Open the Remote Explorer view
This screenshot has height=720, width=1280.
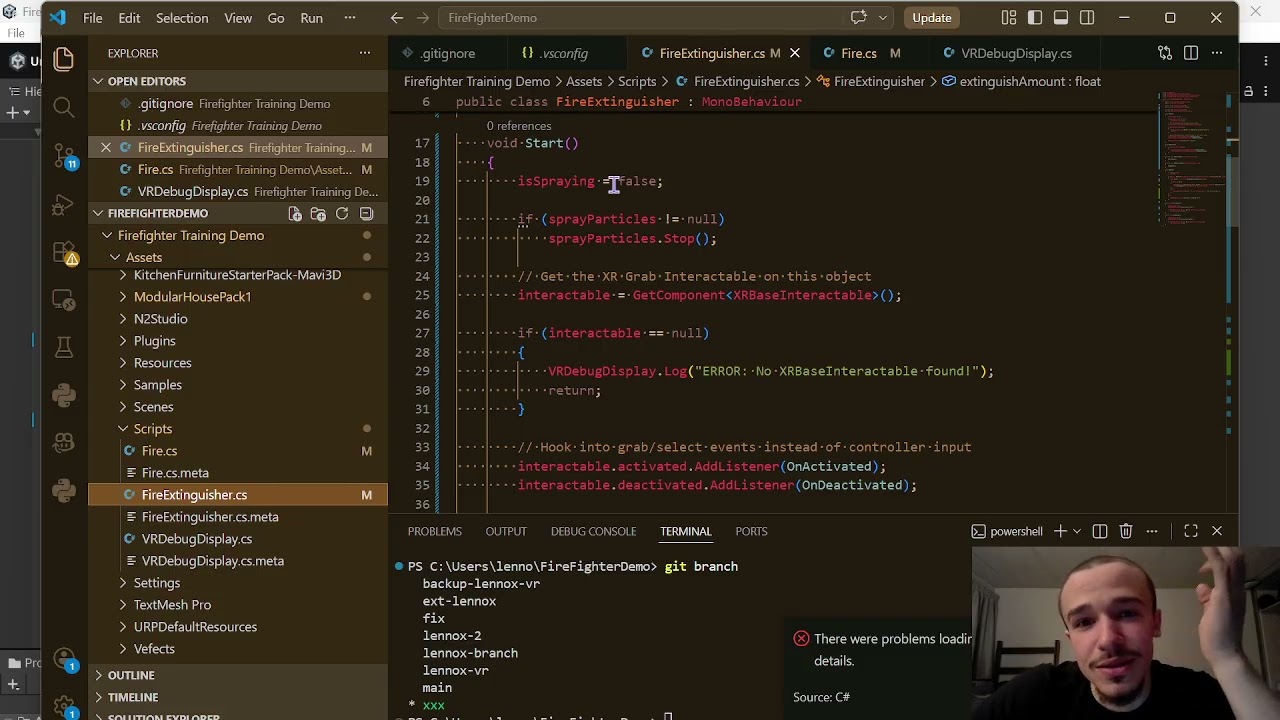pos(63,300)
